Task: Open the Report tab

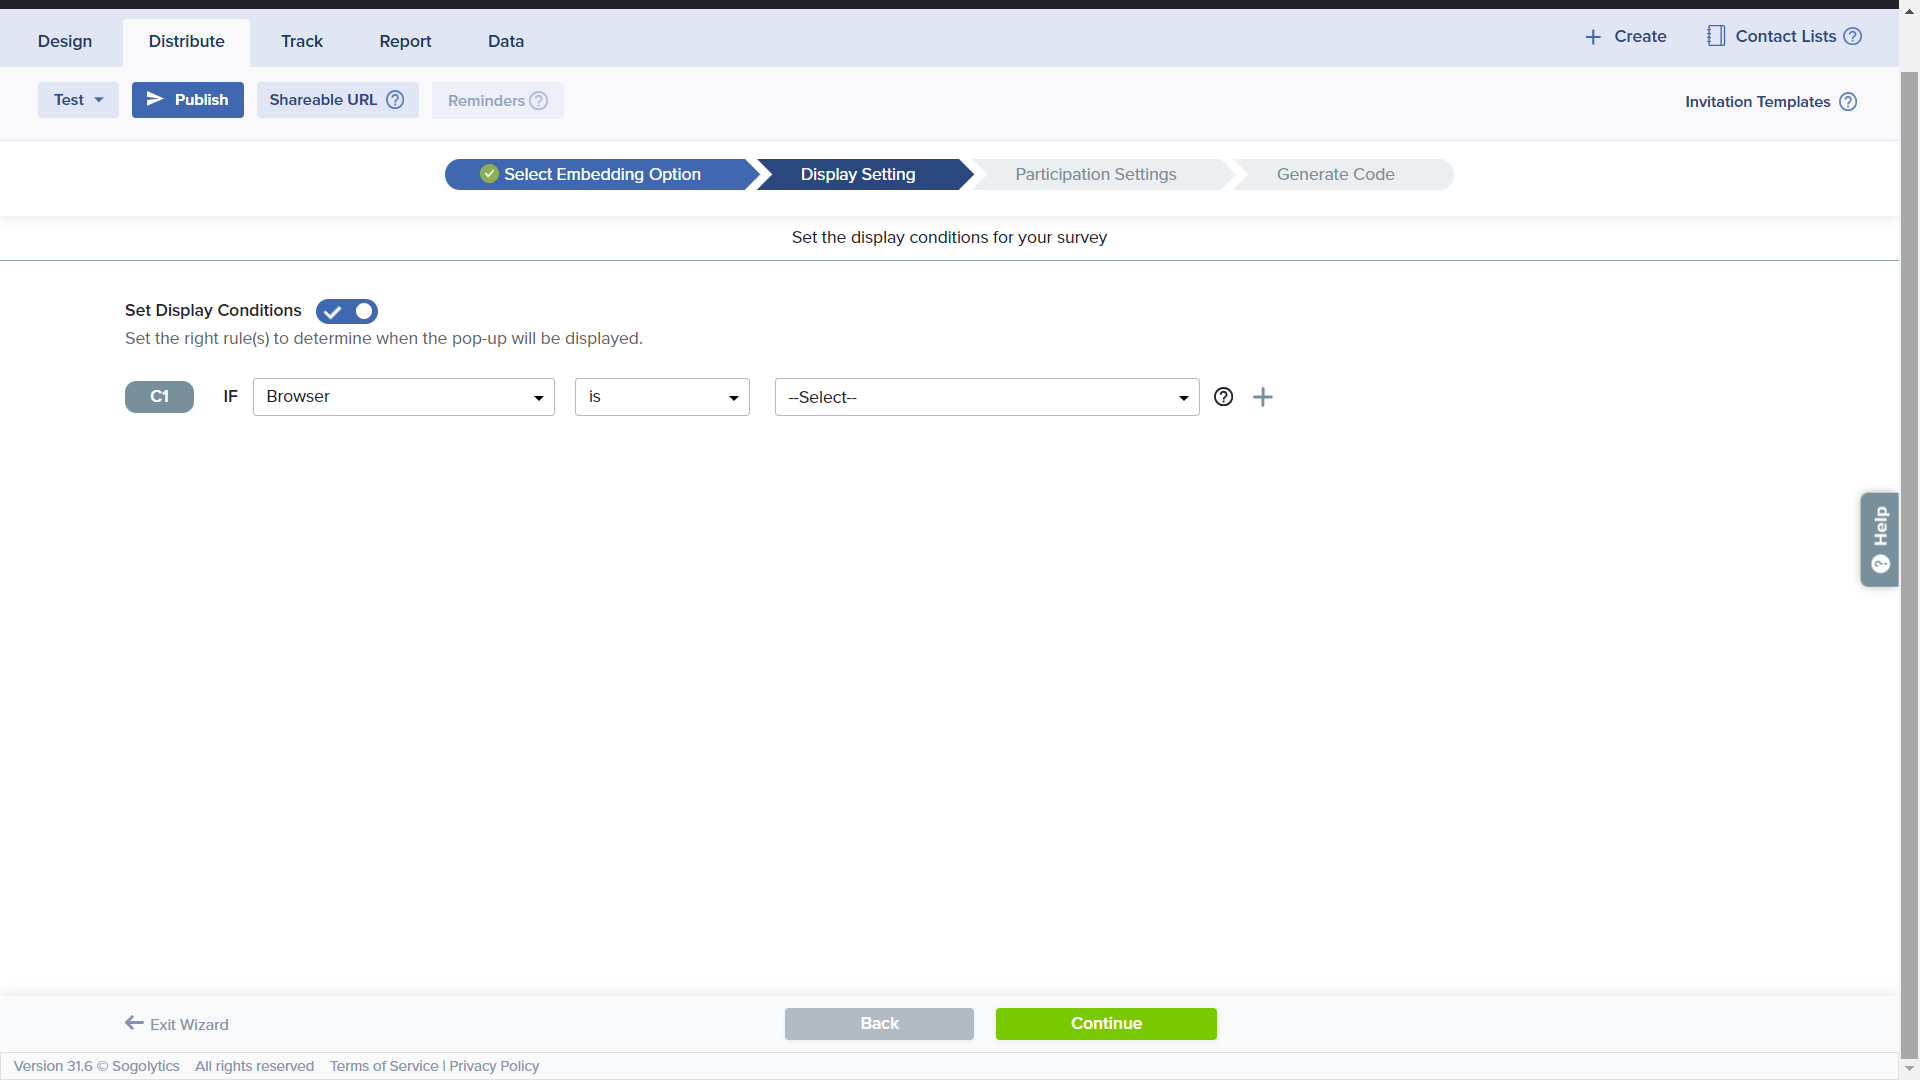Action: pyautogui.click(x=405, y=41)
